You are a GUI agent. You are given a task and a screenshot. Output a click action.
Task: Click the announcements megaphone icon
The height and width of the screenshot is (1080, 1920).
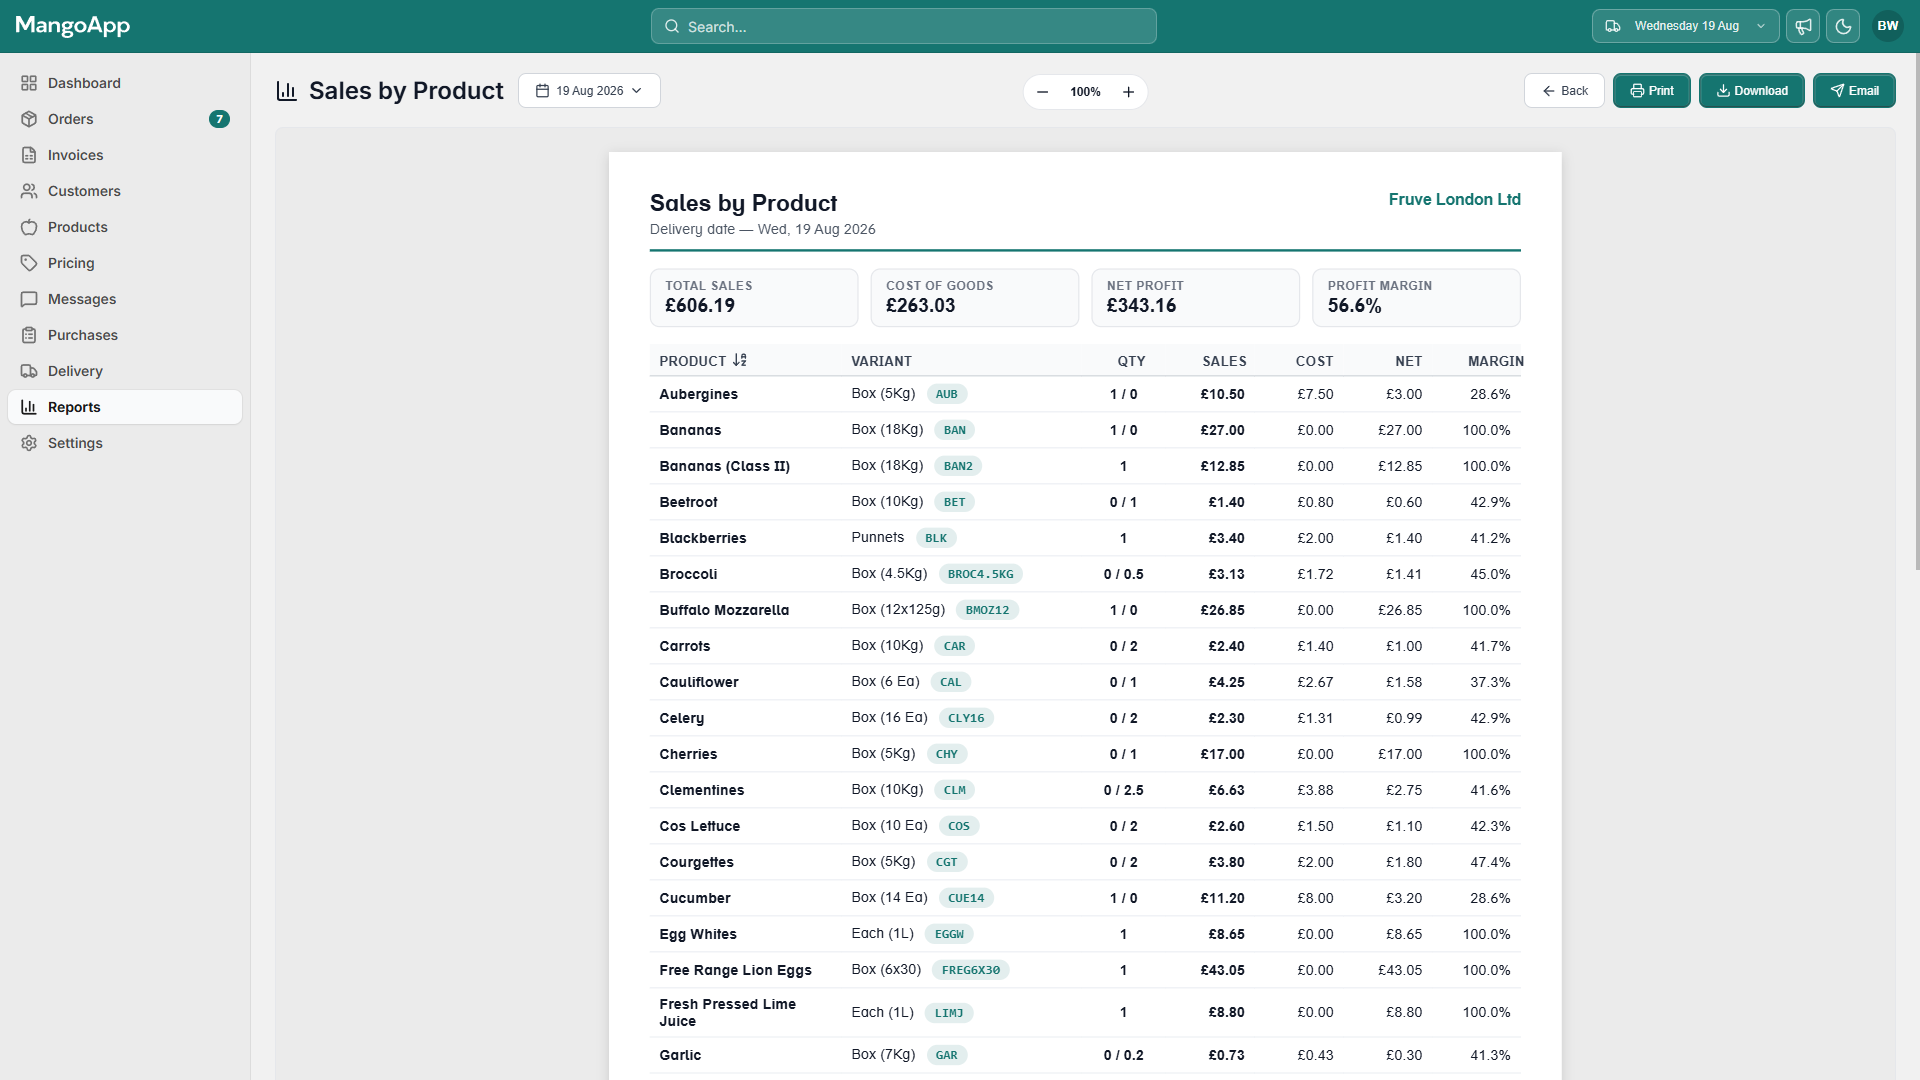click(x=1803, y=26)
